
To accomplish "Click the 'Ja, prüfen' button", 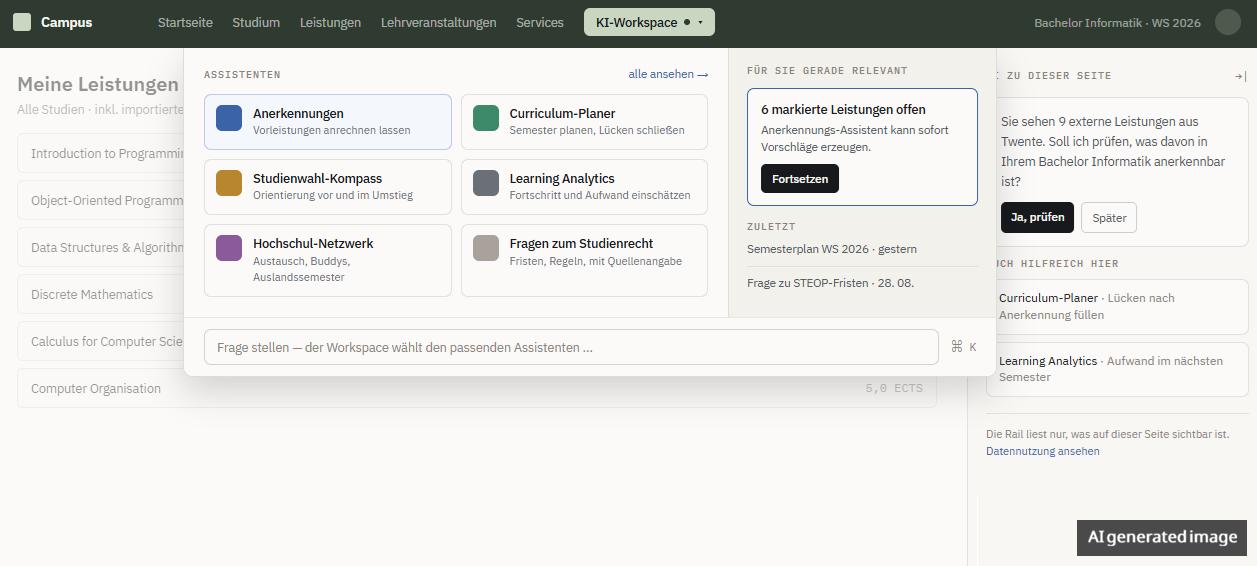I will click(1037, 217).
